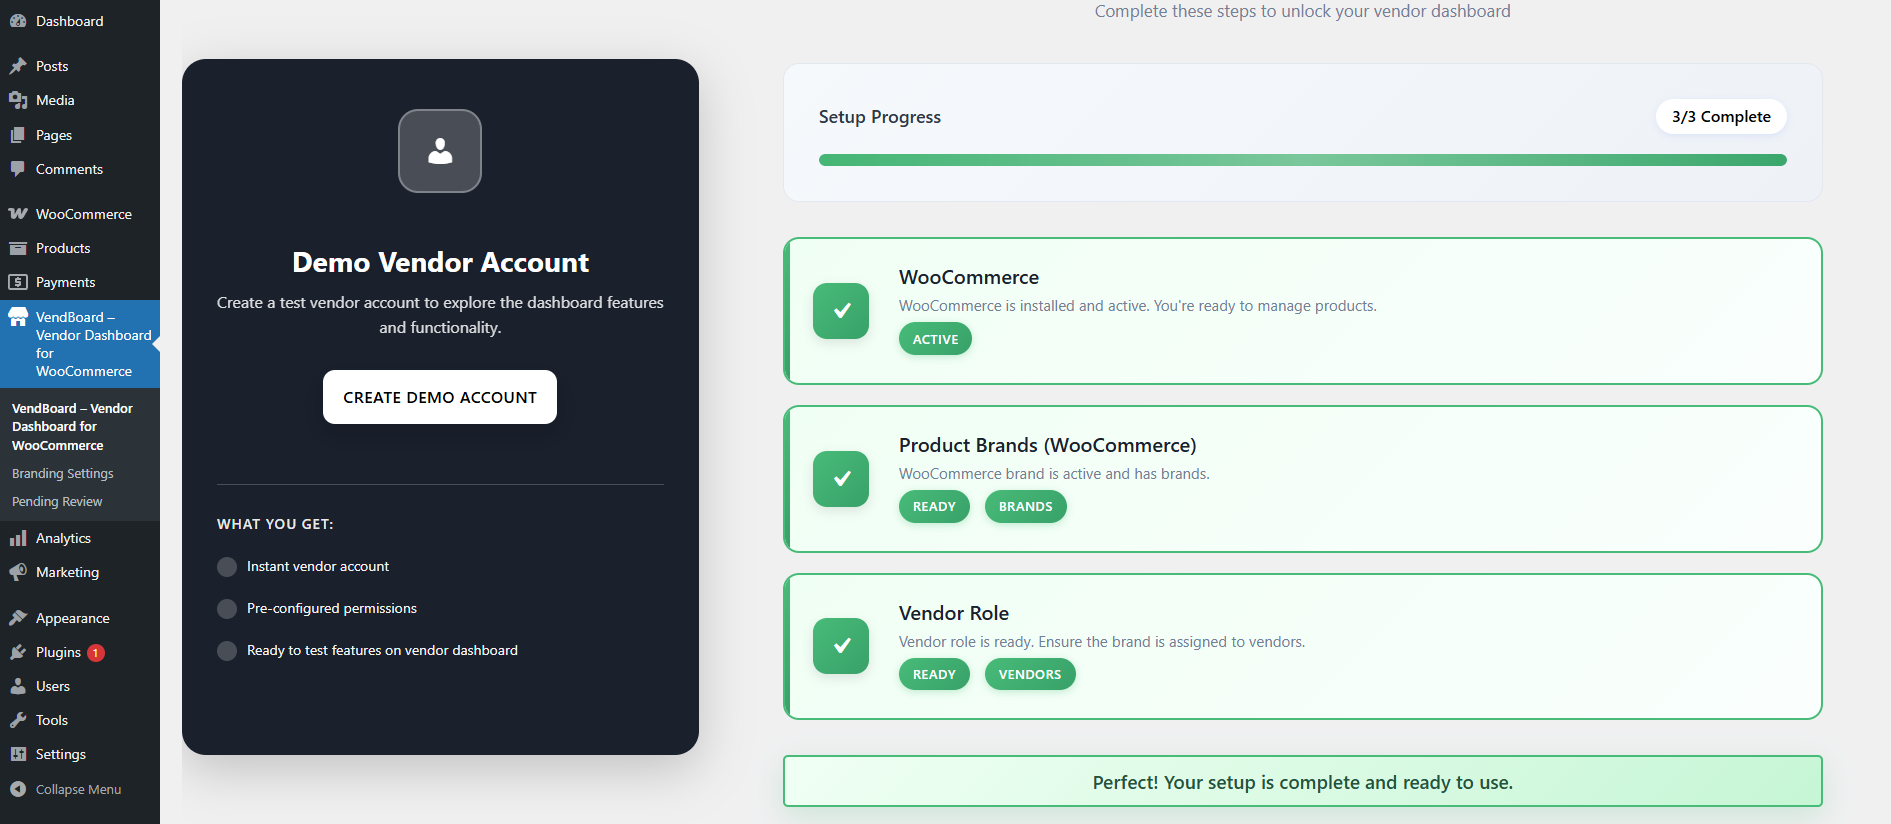Screen dimensions: 1891x824
Task: Click the Posts pushpin icon
Action: point(18,66)
